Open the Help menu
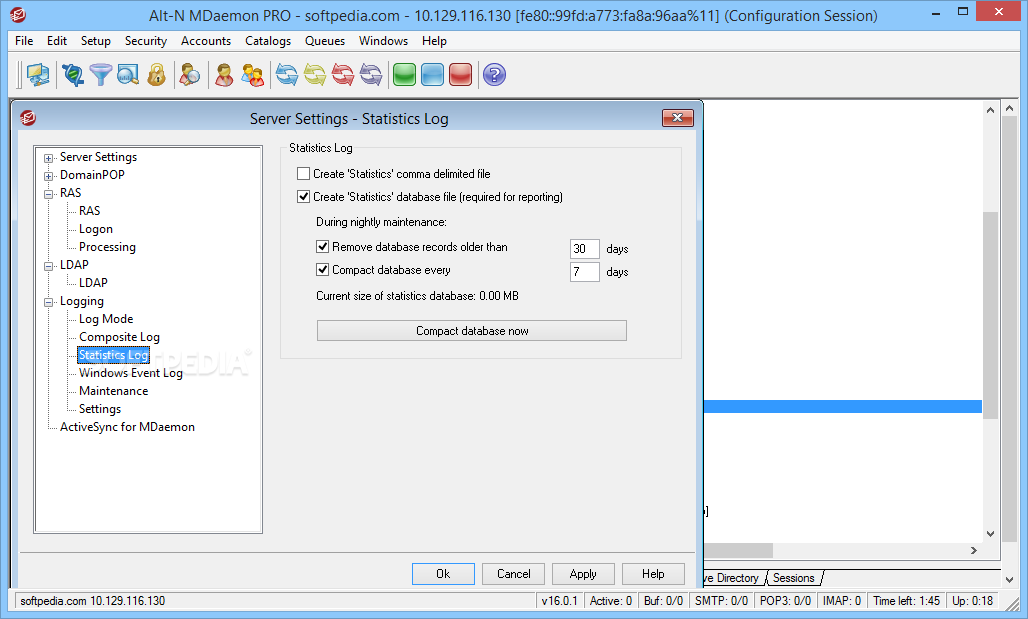The width and height of the screenshot is (1028, 619). click(434, 41)
